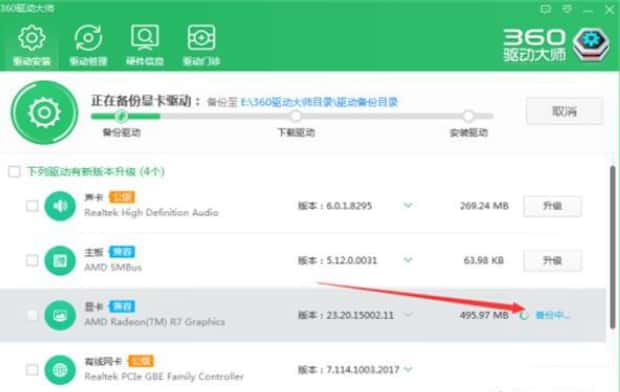620x392 pixels.
Task: Select the 'AMD Radeon(TM) R7 Graphics' device name
Action: (155, 322)
